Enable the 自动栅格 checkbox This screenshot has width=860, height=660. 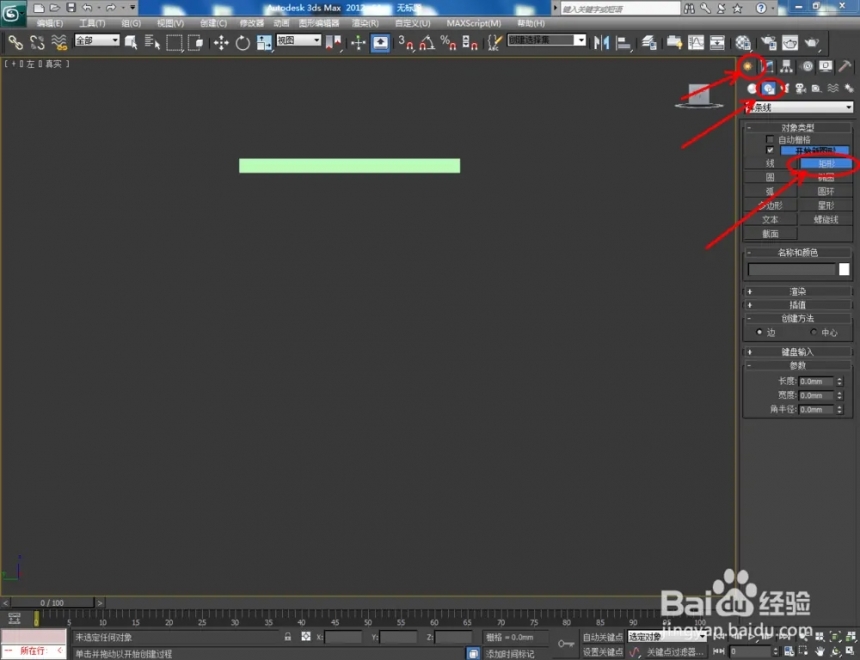770,140
